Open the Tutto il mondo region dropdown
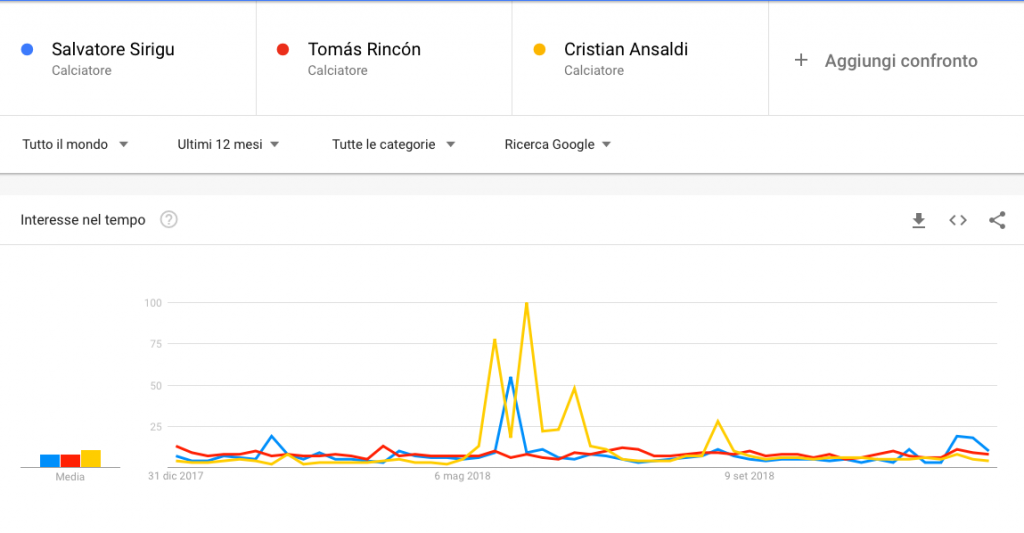 click(x=76, y=144)
